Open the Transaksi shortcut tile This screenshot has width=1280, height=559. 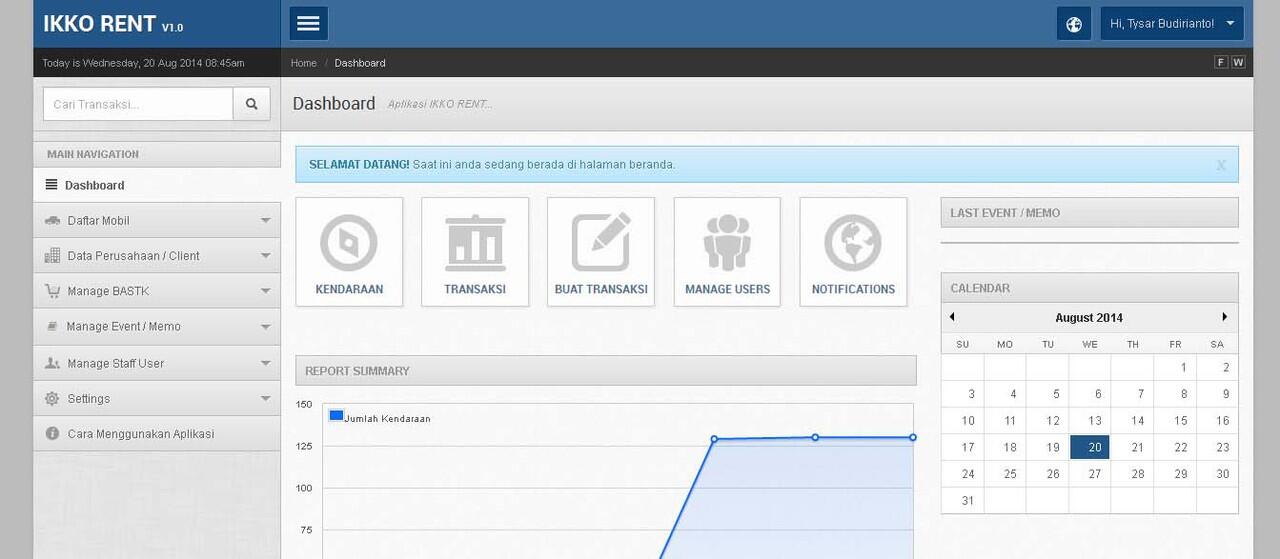[x=475, y=252]
